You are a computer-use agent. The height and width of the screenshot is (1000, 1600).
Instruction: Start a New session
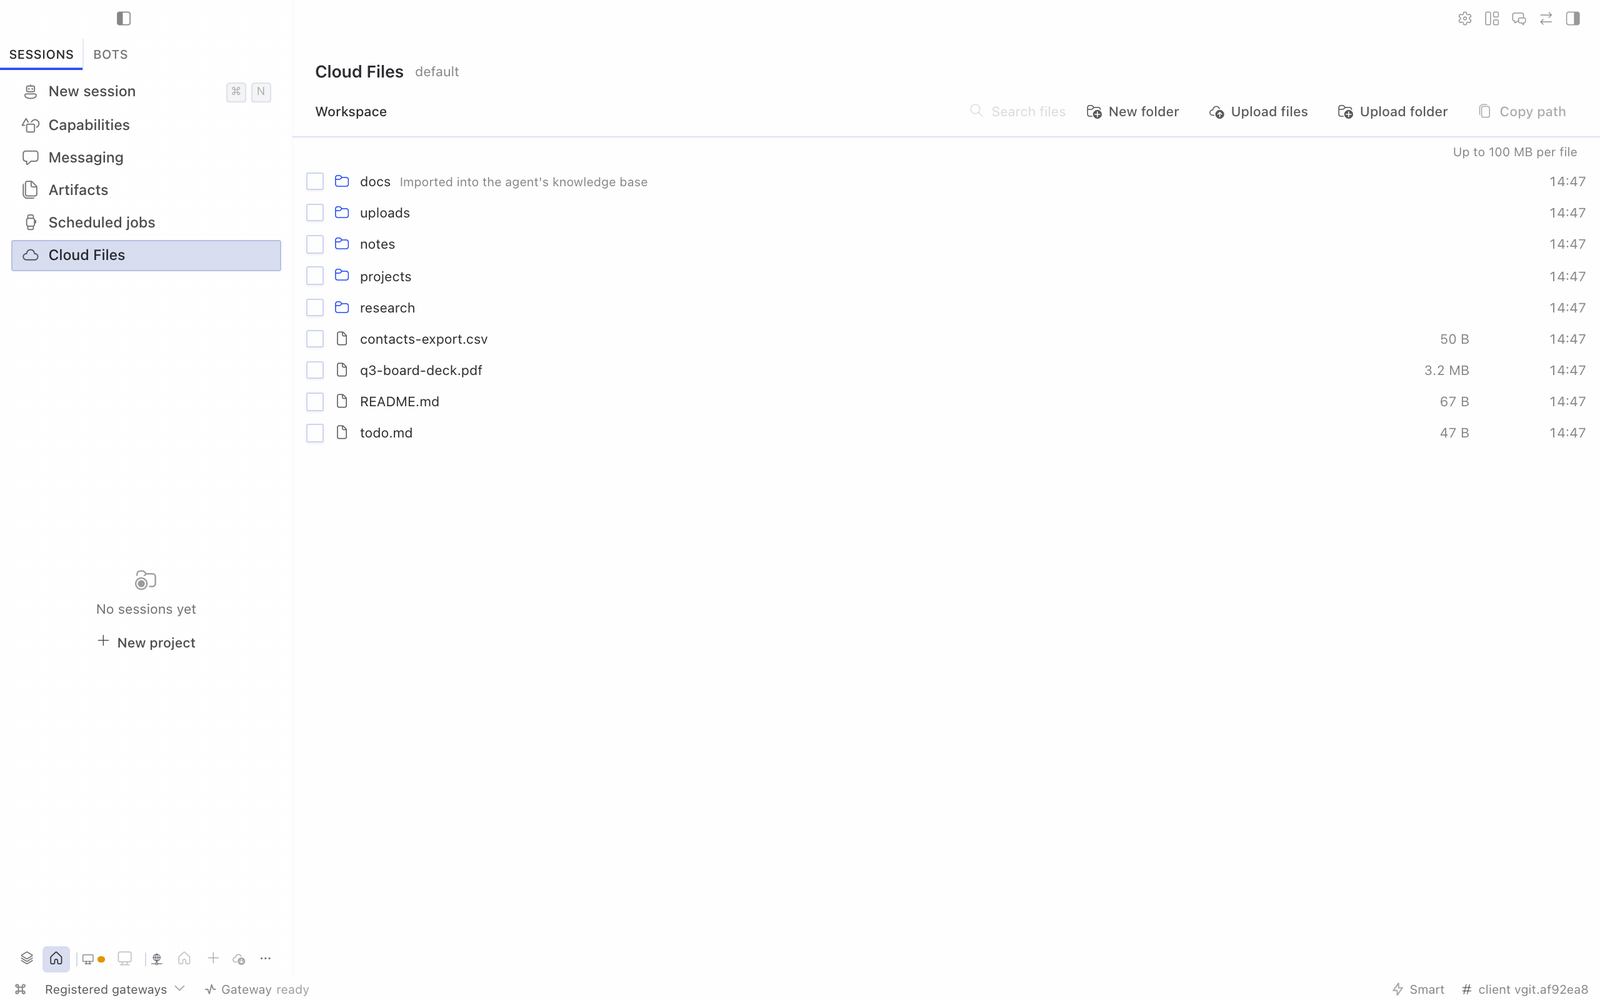(x=146, y=91)
